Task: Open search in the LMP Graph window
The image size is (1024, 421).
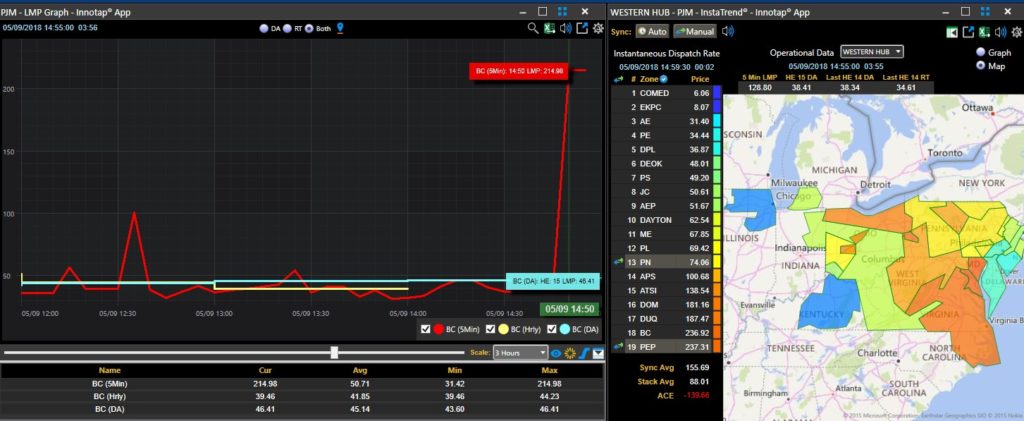Action: [533, 28]
